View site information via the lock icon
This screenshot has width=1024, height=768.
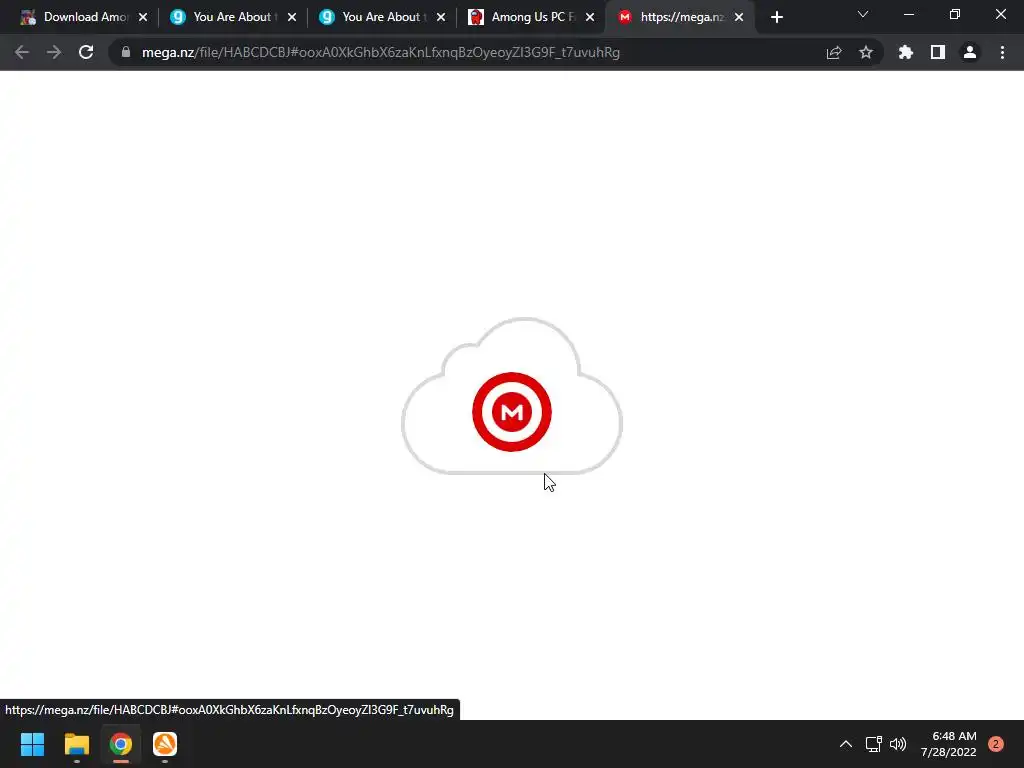tap(125, 52)
